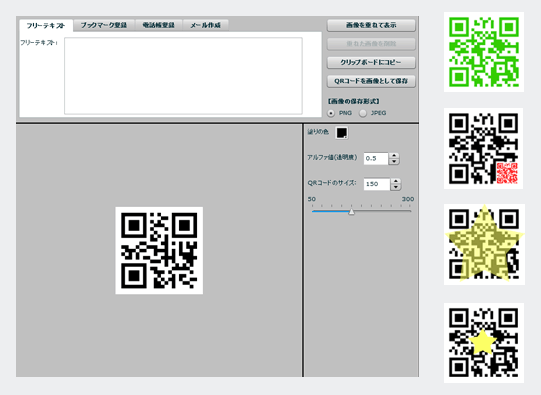Click the 300 maximum label on size slider
541x395 pixels.
pos(408,199)
